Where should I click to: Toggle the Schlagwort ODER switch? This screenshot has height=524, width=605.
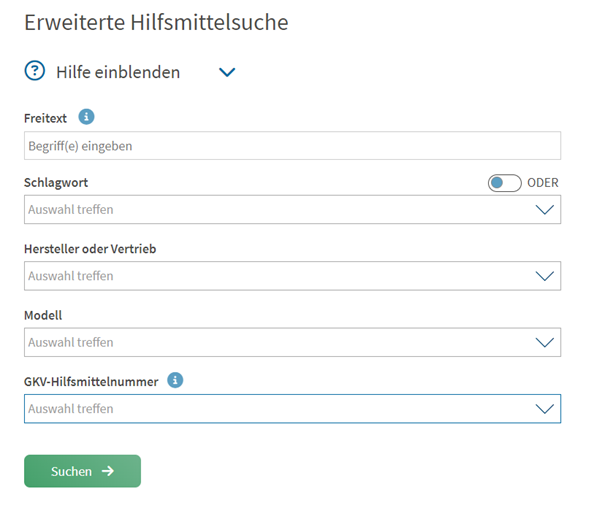tap(504, 183)
